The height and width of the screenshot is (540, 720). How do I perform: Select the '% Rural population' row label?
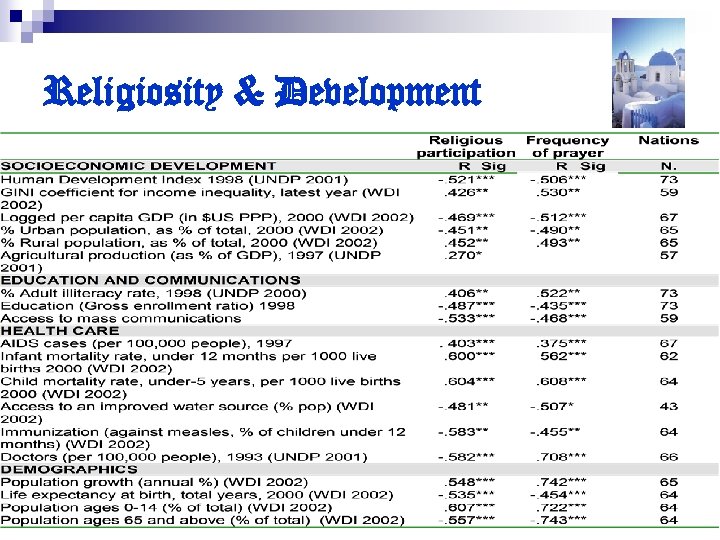(x=189, y=243)
